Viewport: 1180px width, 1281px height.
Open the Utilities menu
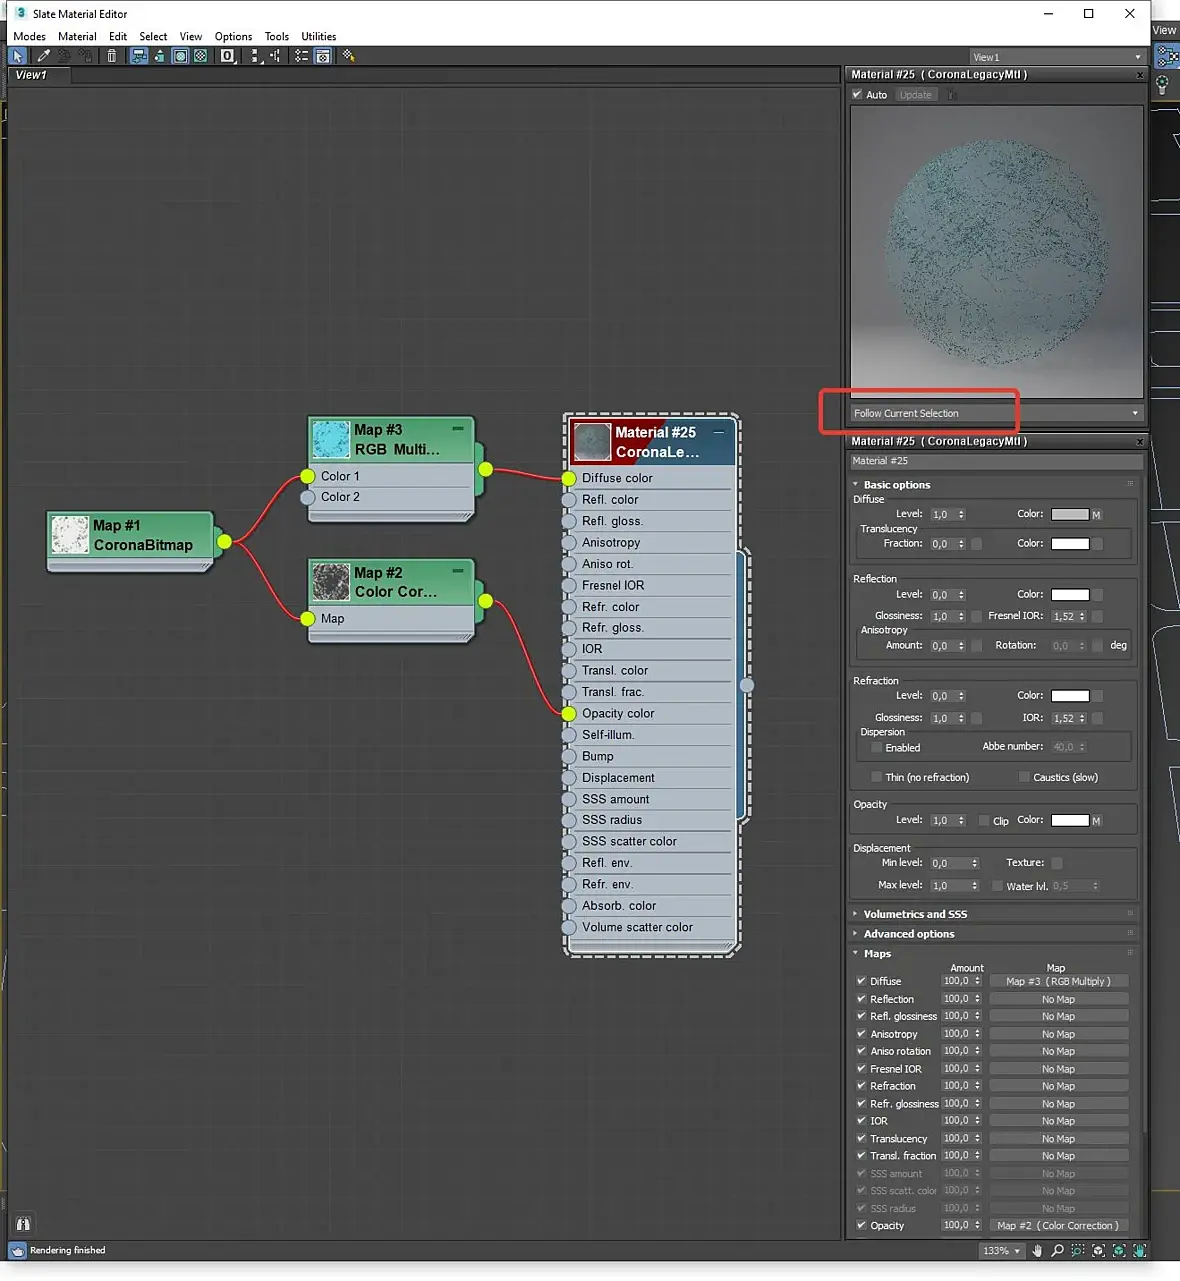coord(319,36)
